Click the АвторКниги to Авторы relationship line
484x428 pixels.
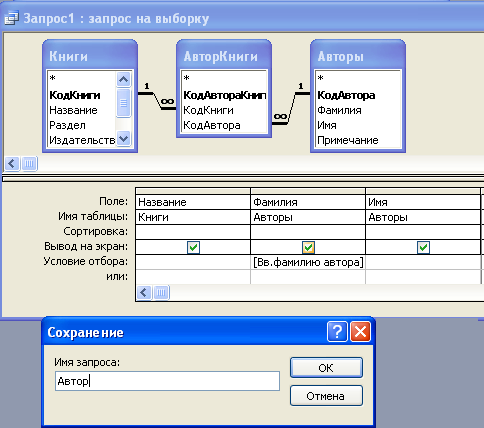[x=292, y=108]
